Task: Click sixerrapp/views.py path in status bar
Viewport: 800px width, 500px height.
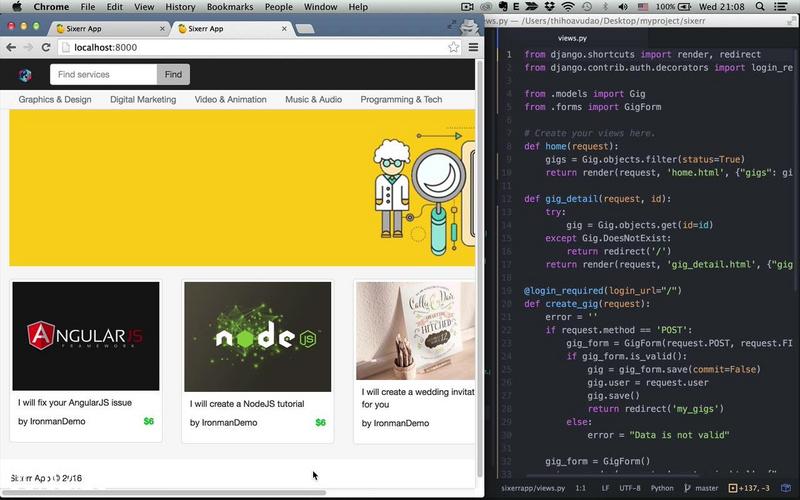Action: click(533, 488)
